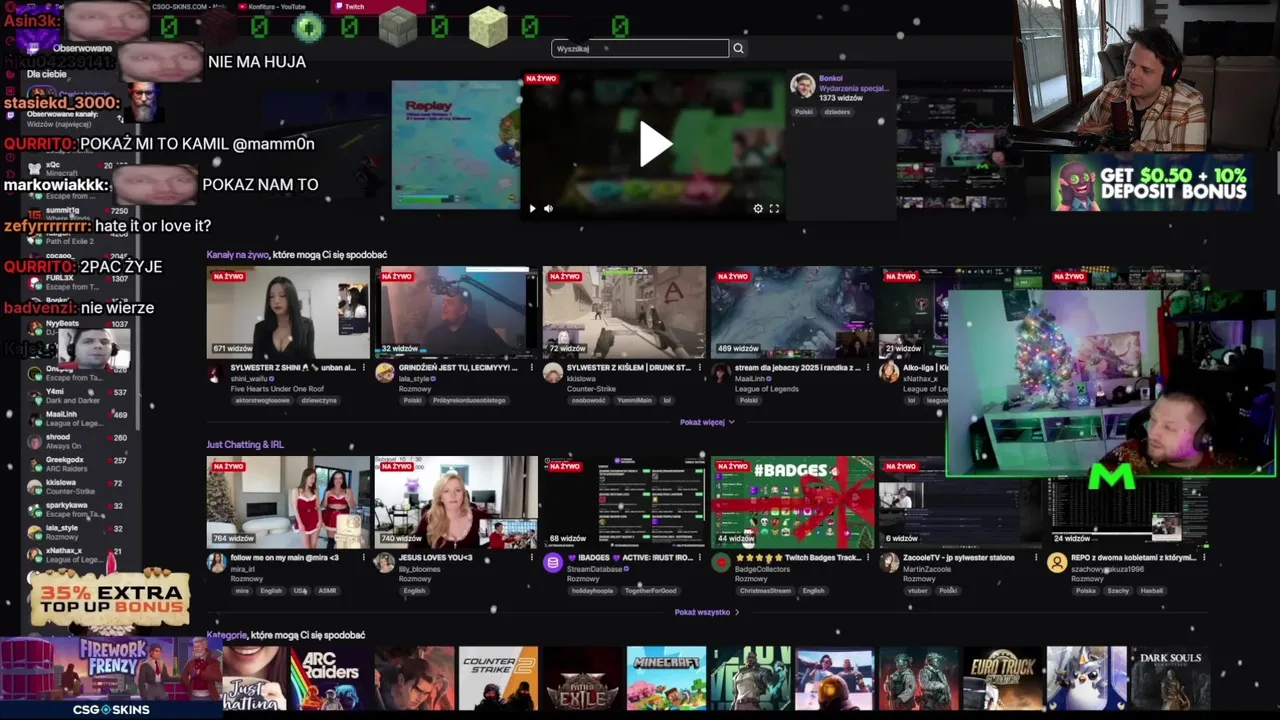Open ARC Raiders category tile
1280x720 pixels.
pos(330,678)
